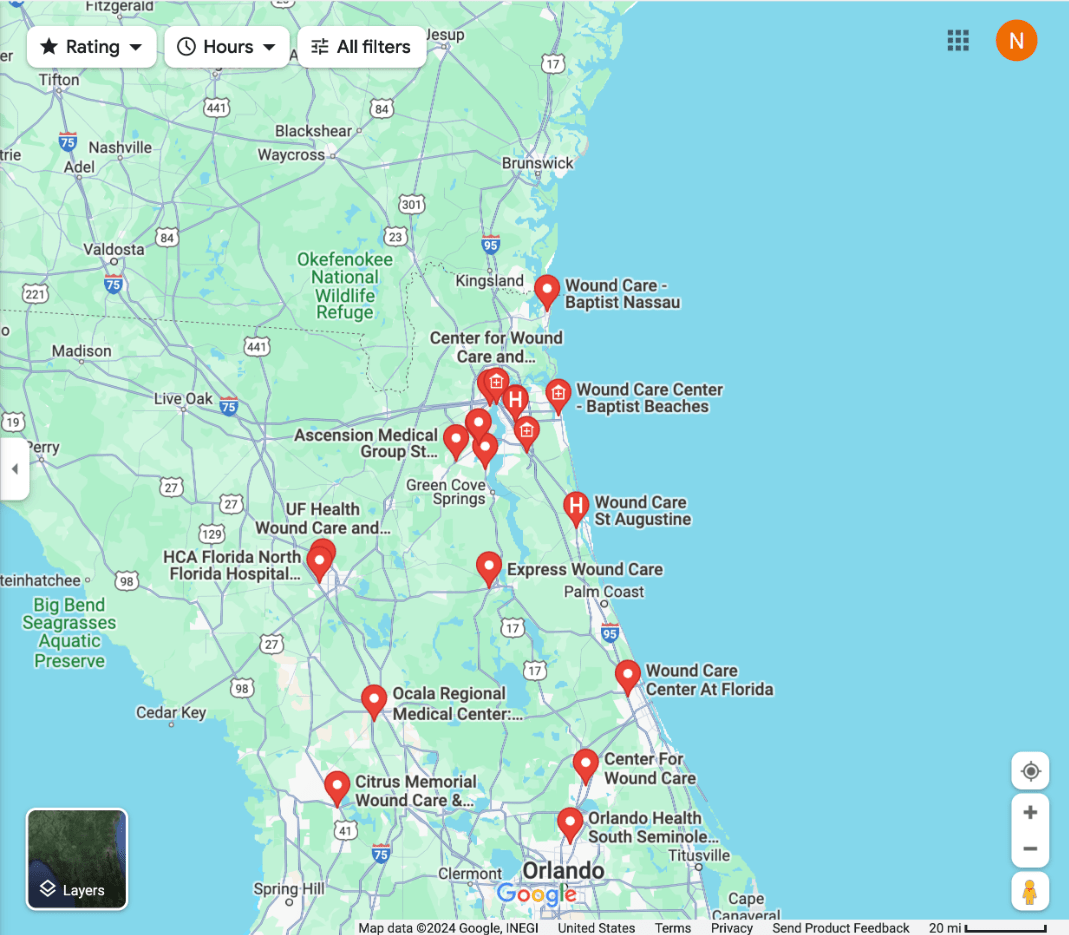Open the Privacy link in the footer
The image size is (1069, 935).
click(732, 927)
